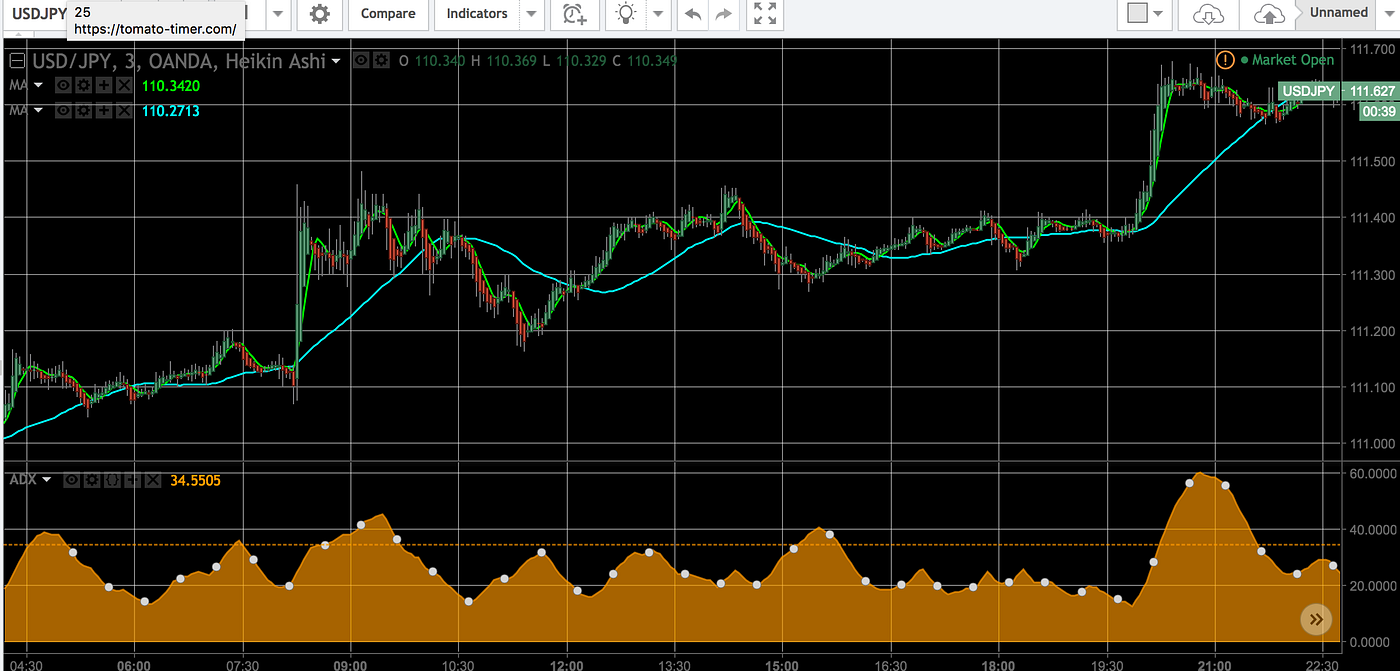Expand the ADX indicator name dropdown arrow
The height and width of the screenshot is (671, 1400).
47,480
